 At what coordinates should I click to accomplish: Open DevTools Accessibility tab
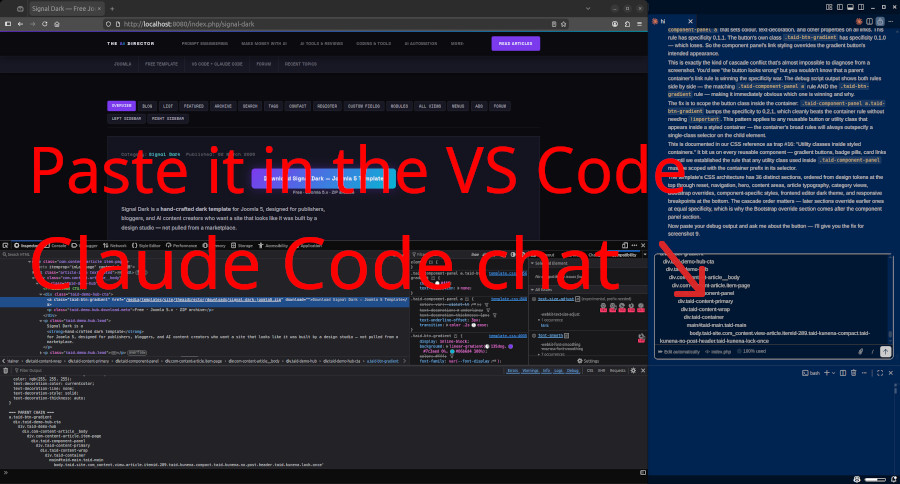click(x=273, y=245)
